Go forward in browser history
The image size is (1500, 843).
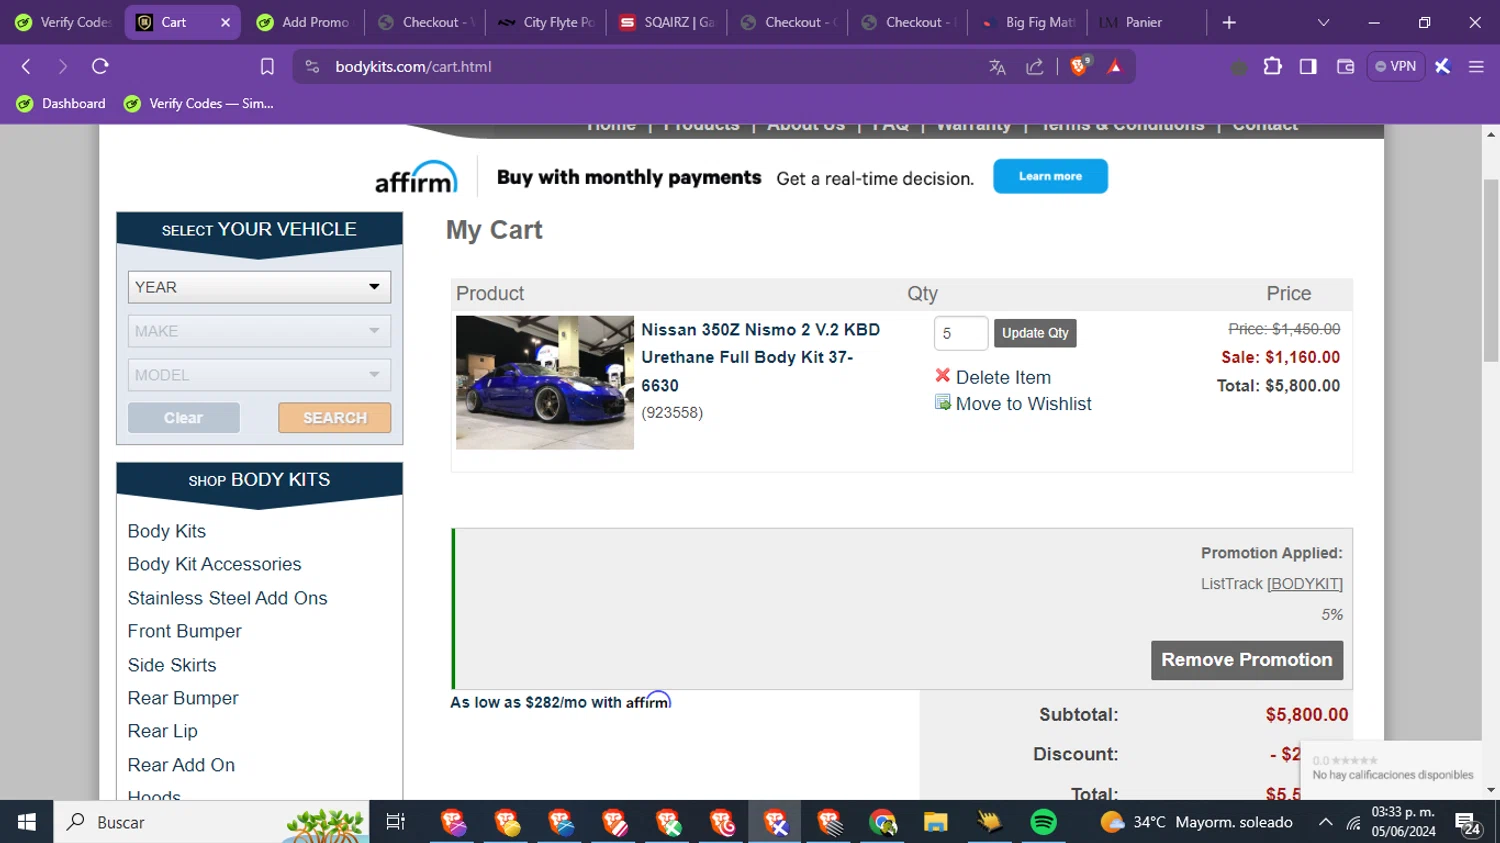click(63, 67)
